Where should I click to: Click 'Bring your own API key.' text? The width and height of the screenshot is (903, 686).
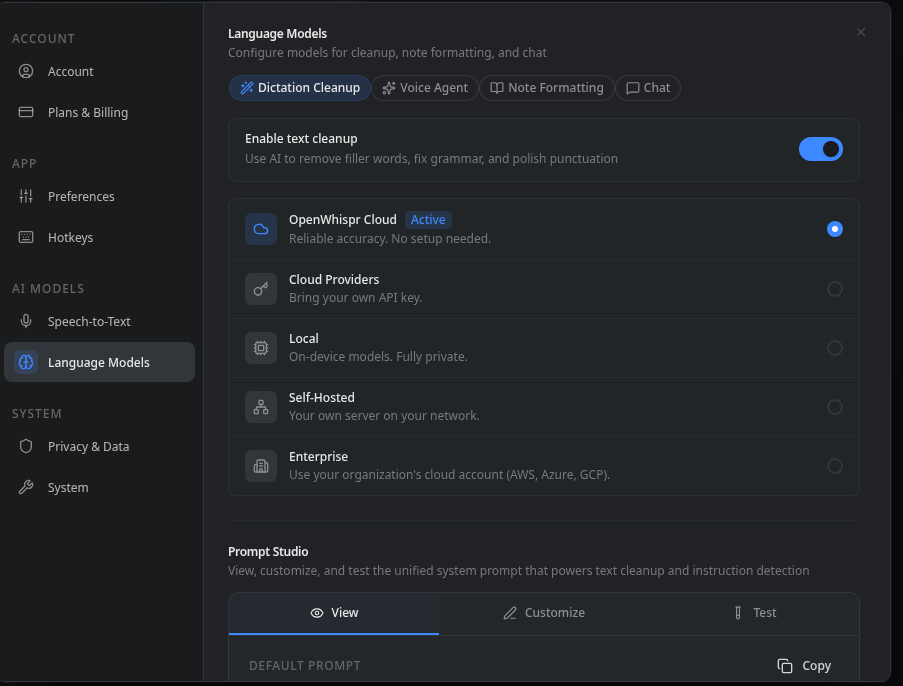click(x=355, y=298)
